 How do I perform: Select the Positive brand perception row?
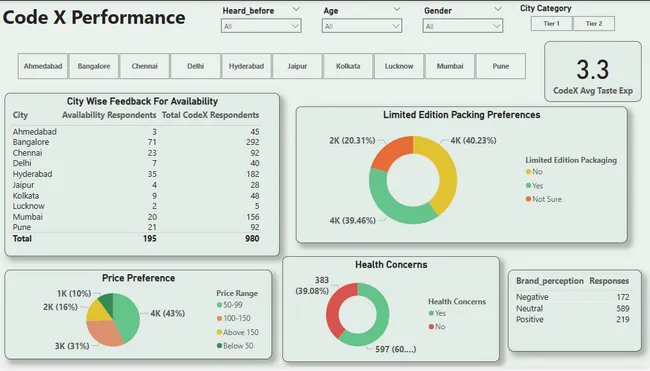pos(572,320)
